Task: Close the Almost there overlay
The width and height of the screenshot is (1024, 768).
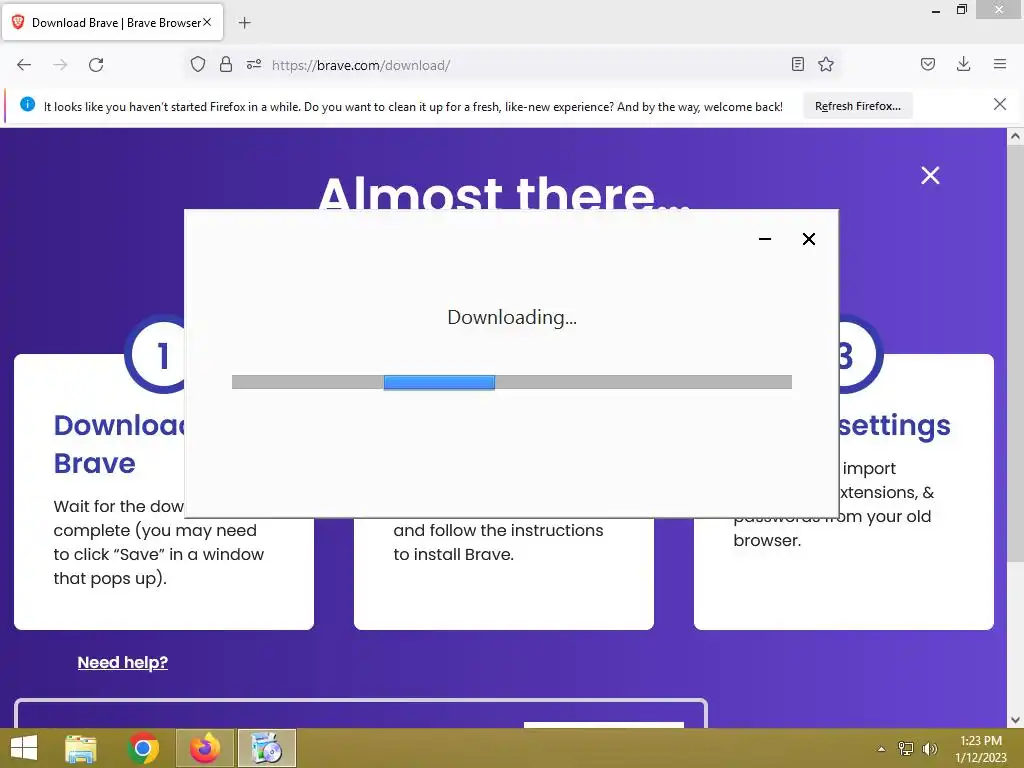Action: click(930, 175)
